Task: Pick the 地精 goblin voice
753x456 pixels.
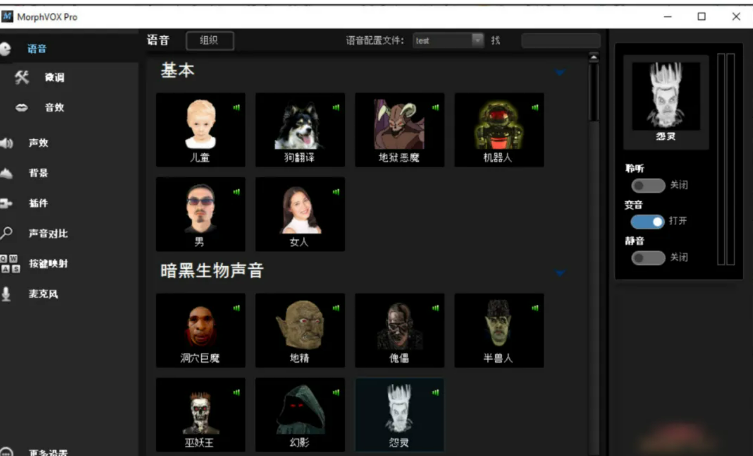Action: [300, 331]
